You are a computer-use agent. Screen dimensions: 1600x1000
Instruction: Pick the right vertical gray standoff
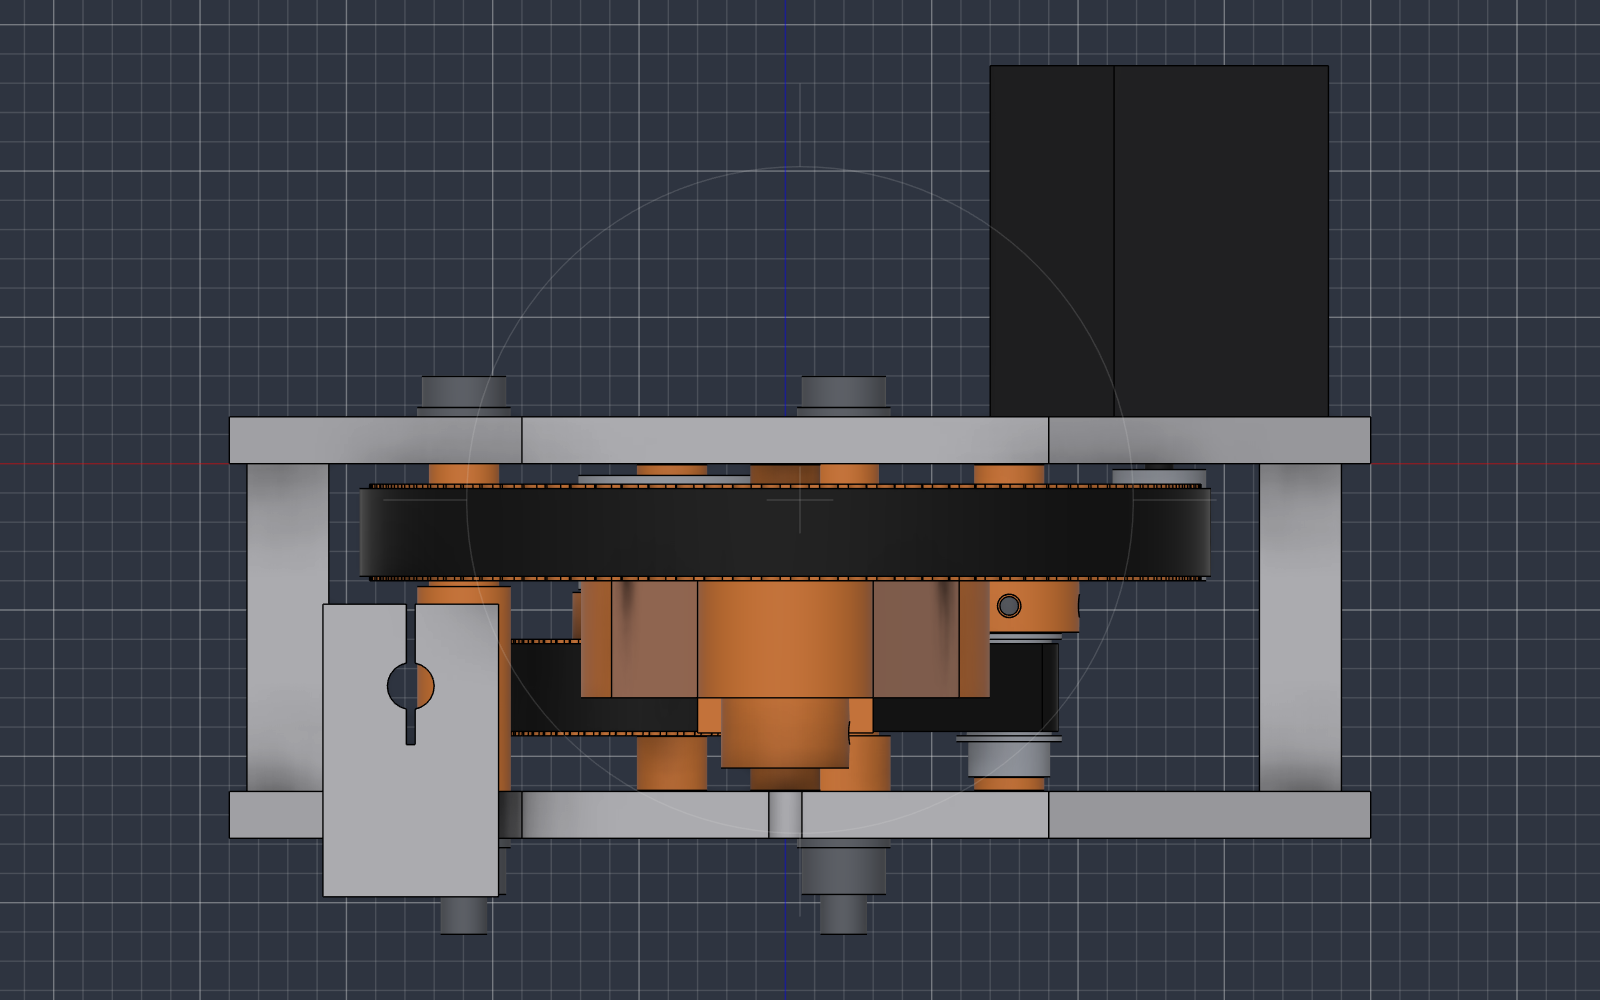(1300, 627)
